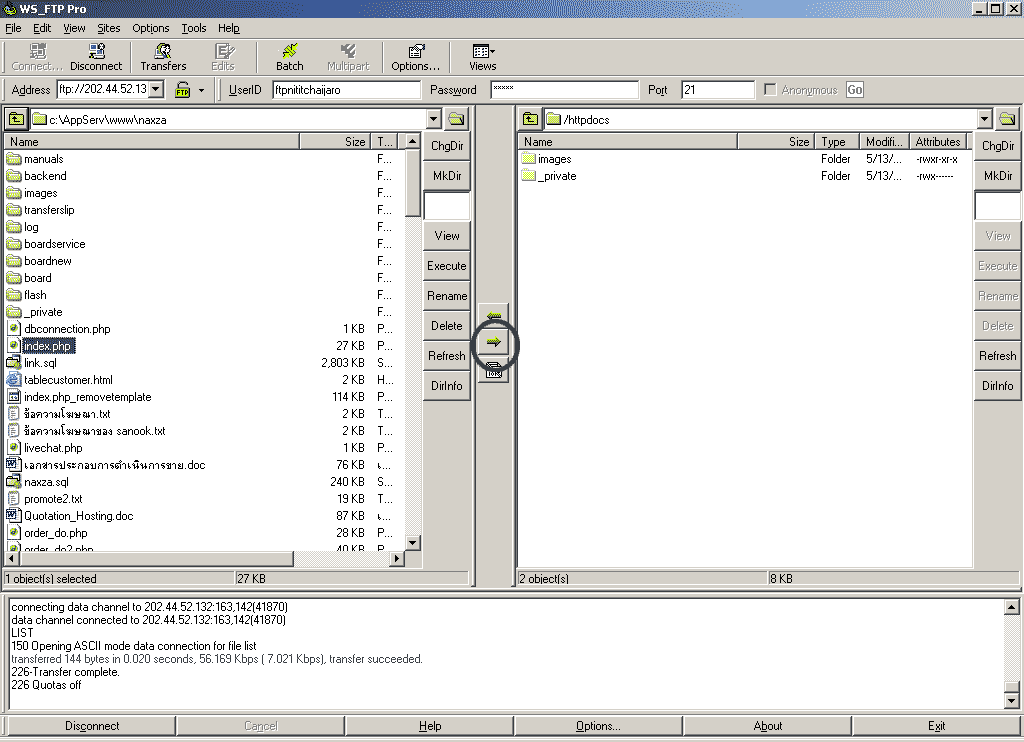Select promote2.txt file icon
This screenshot has height=742, width=1024.
(x=14, y=498)
